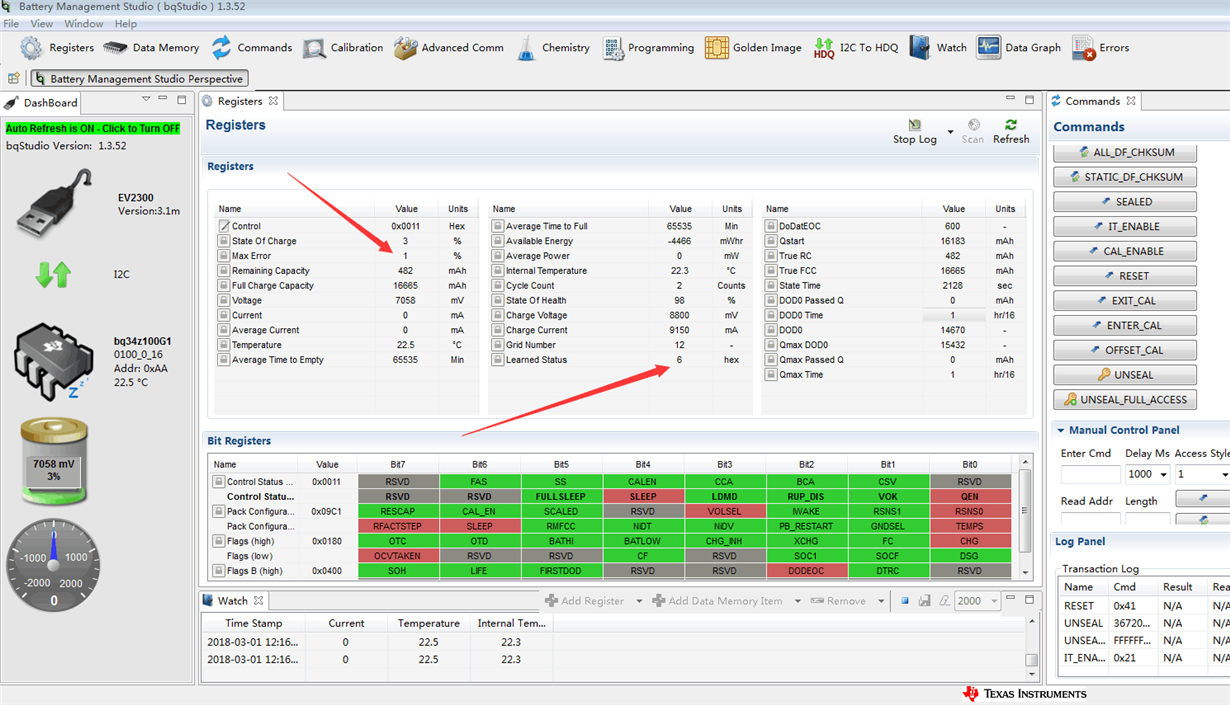Open the Errors view
This screenshot has height=705, width=1230.
[x=1100, y=47]
